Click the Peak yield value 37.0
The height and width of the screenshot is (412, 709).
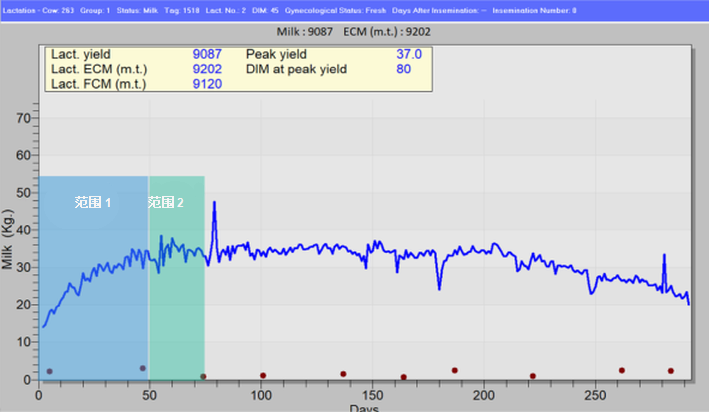409,54
